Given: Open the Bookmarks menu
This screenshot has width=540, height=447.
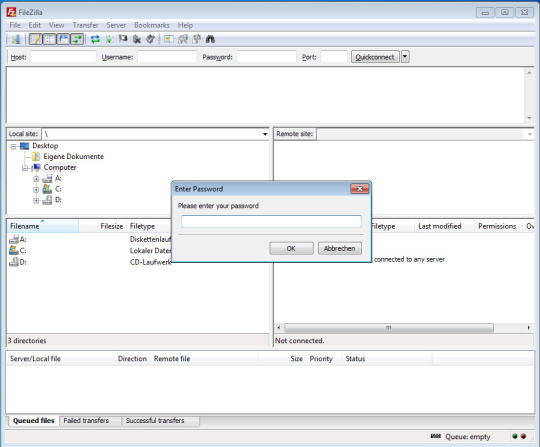Looking at the screenshot, I should click(x=152, y=25).
